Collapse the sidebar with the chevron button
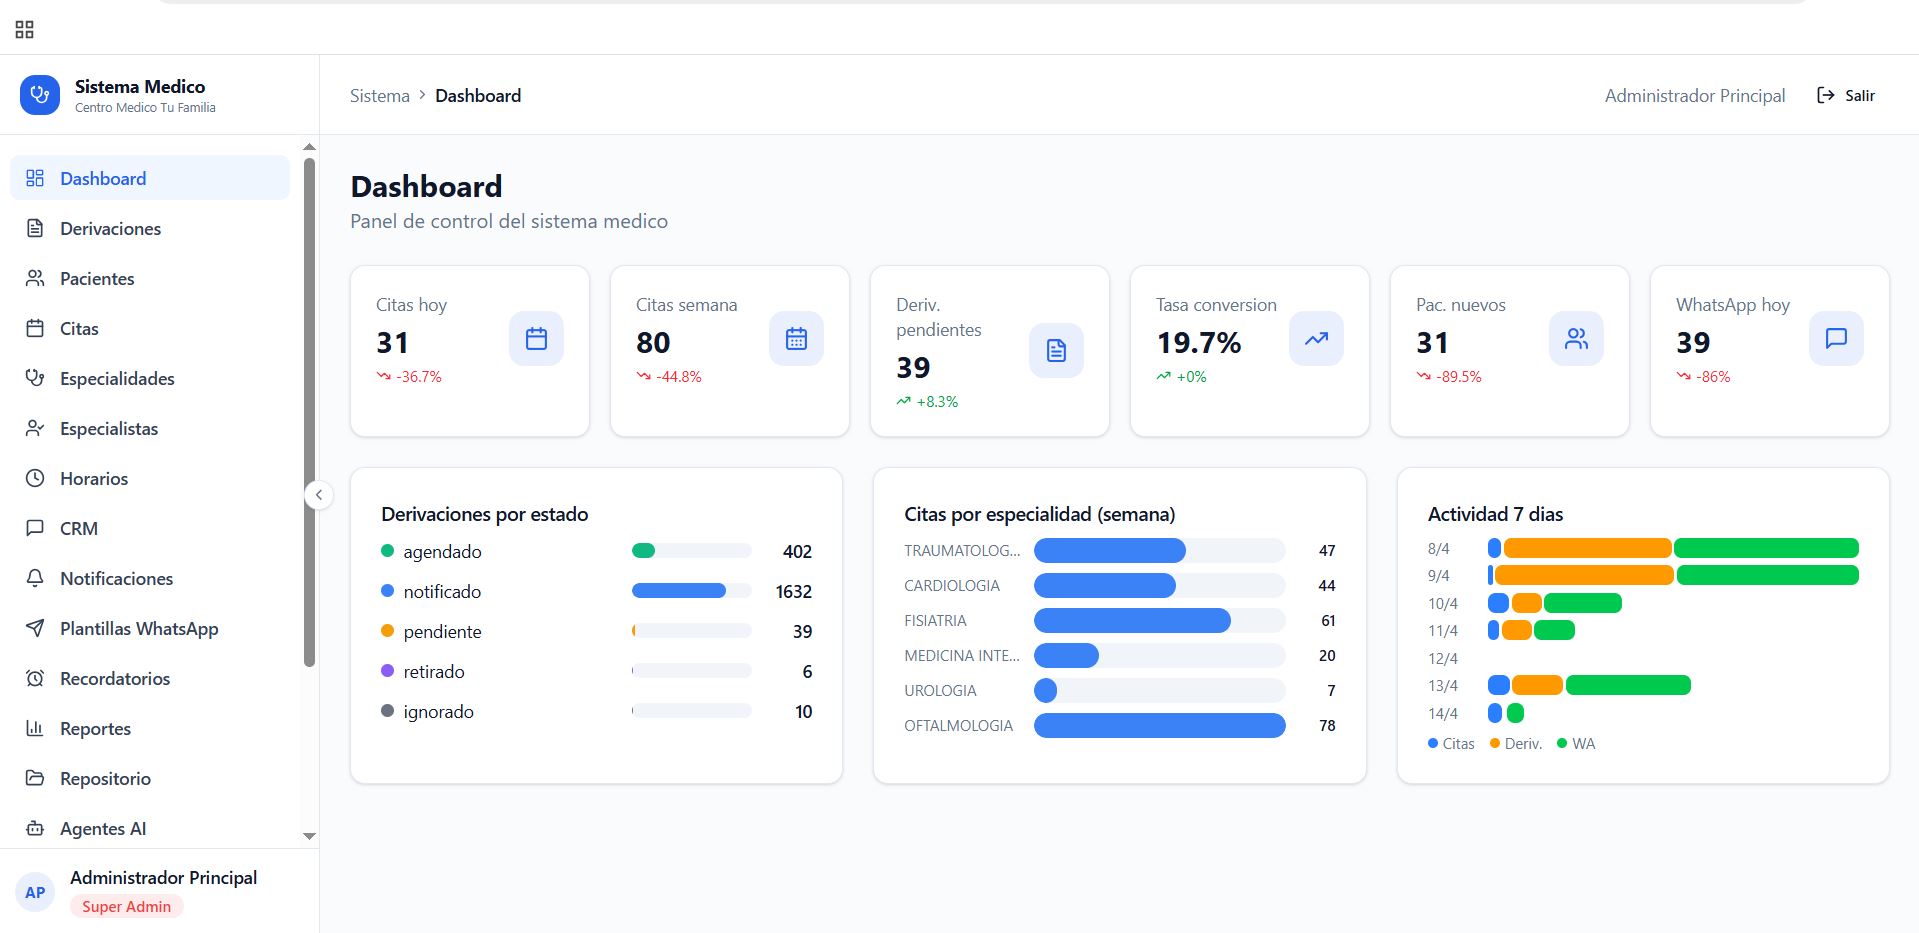This screenshot has height=933, width=1919. coord(319,495)
